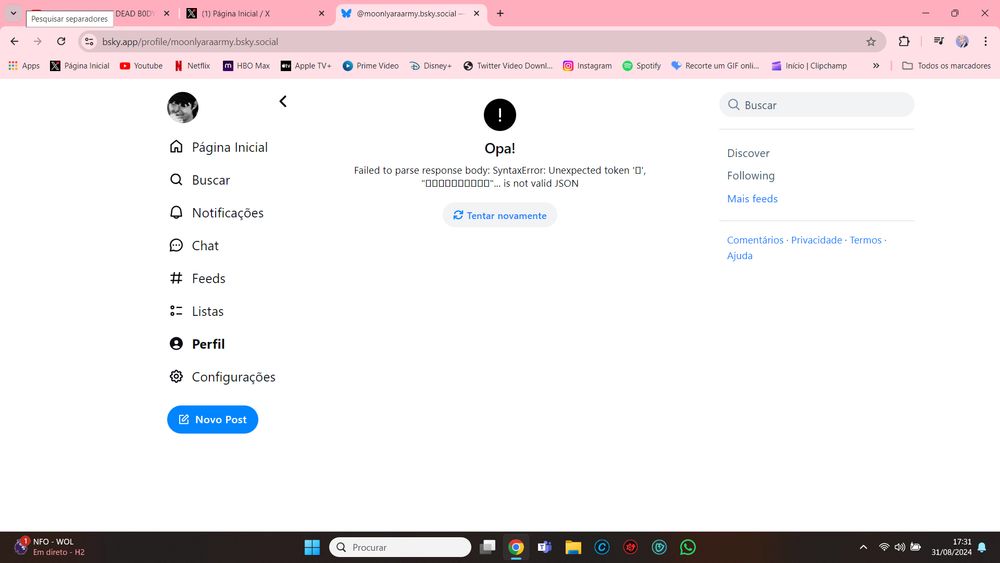This screenshot has width=1000, height=563.
Task: Open the Termos link
Action: click(865, 240)
